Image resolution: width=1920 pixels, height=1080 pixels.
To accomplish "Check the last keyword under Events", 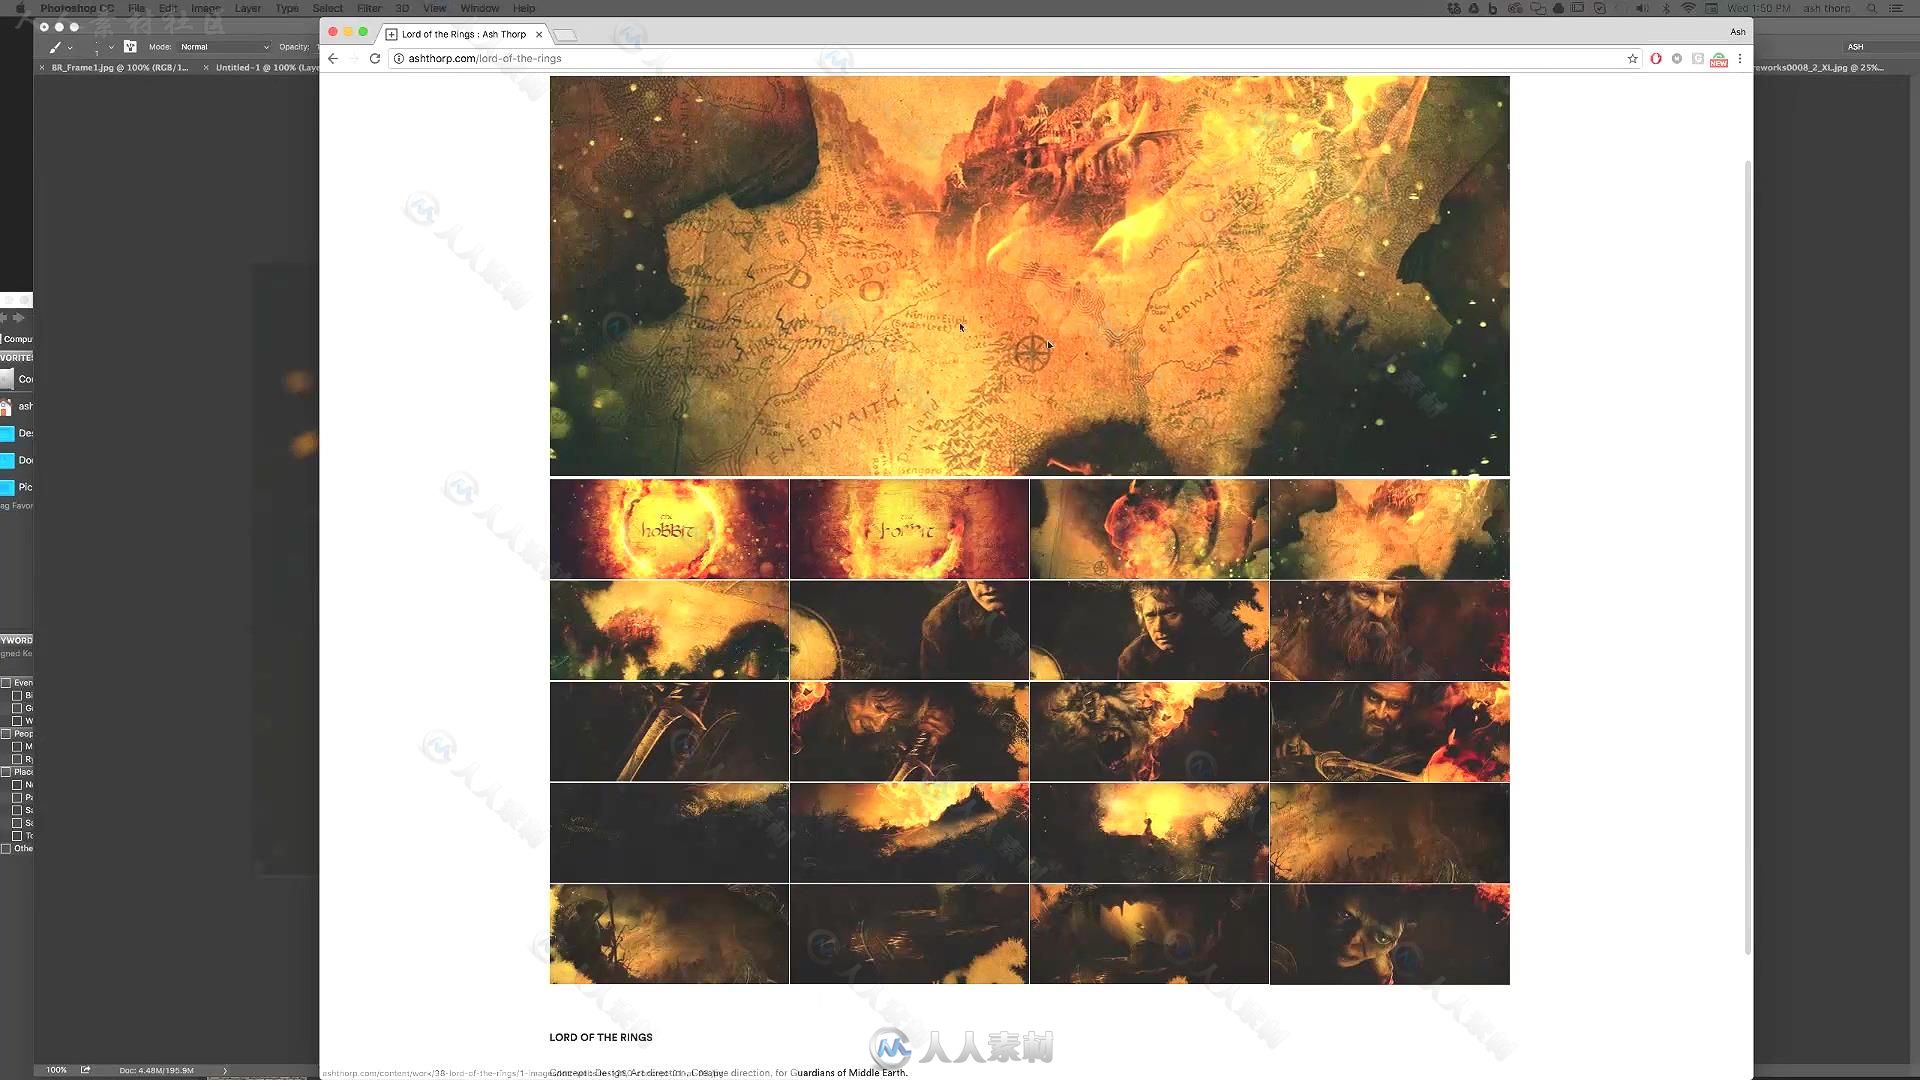I will coord(17,721).
